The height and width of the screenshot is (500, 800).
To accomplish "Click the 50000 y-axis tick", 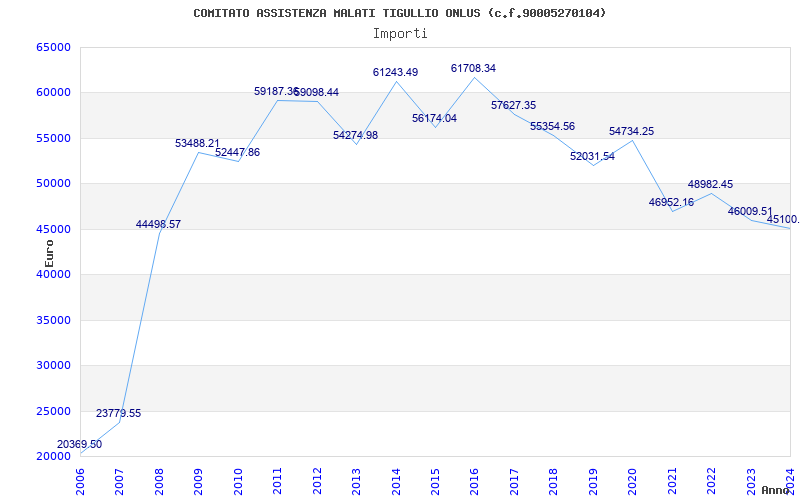I will 53,184.
